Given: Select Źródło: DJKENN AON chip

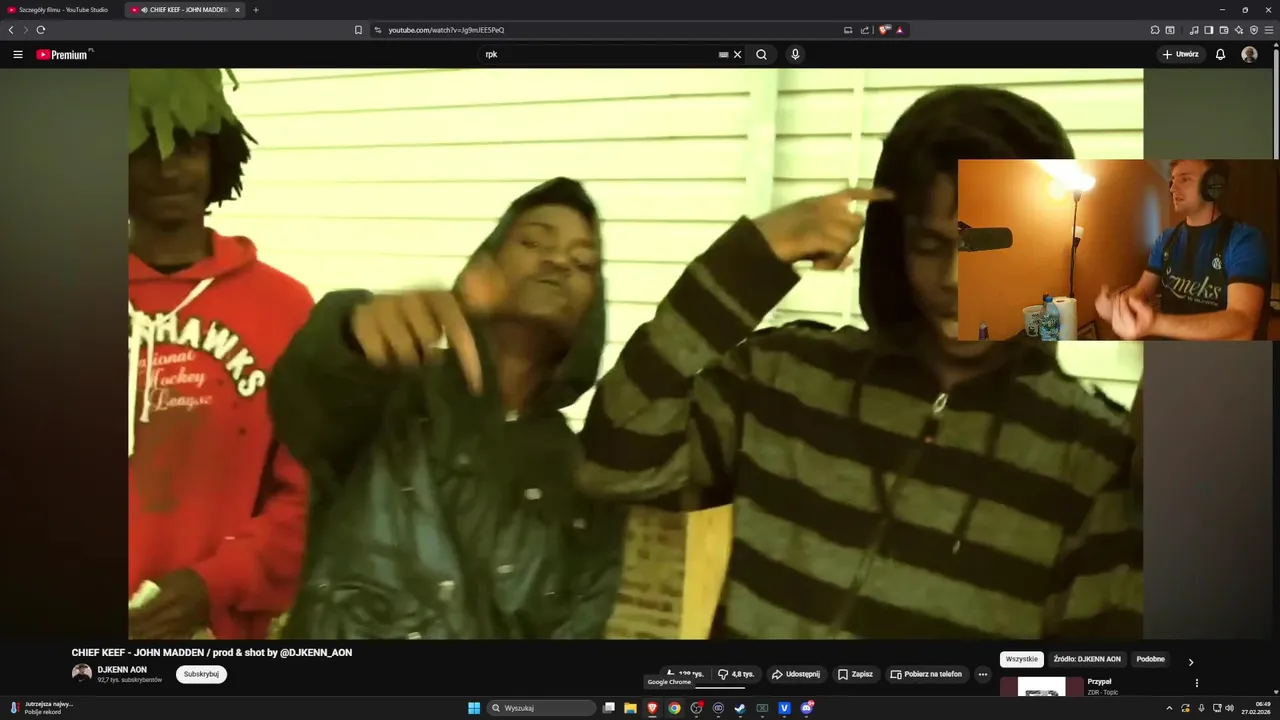Looking at the screenshot, I should (x=1087, y=659).
